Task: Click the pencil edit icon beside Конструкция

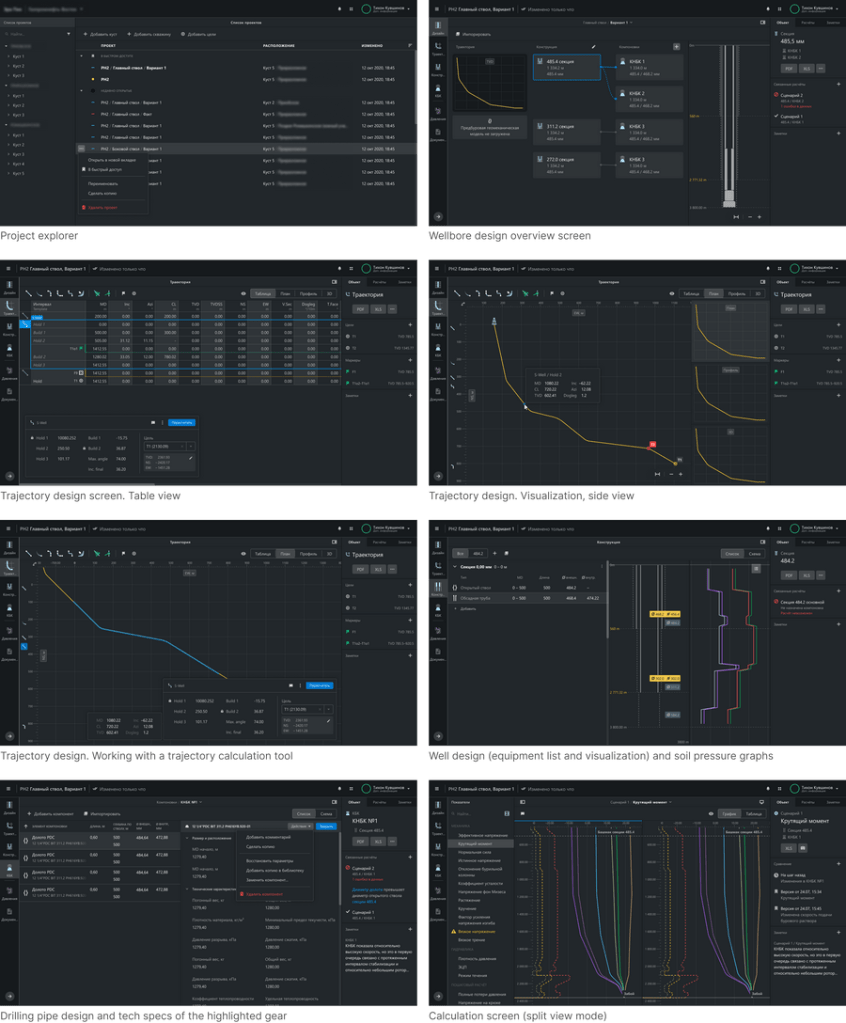Action: (593, 46)
